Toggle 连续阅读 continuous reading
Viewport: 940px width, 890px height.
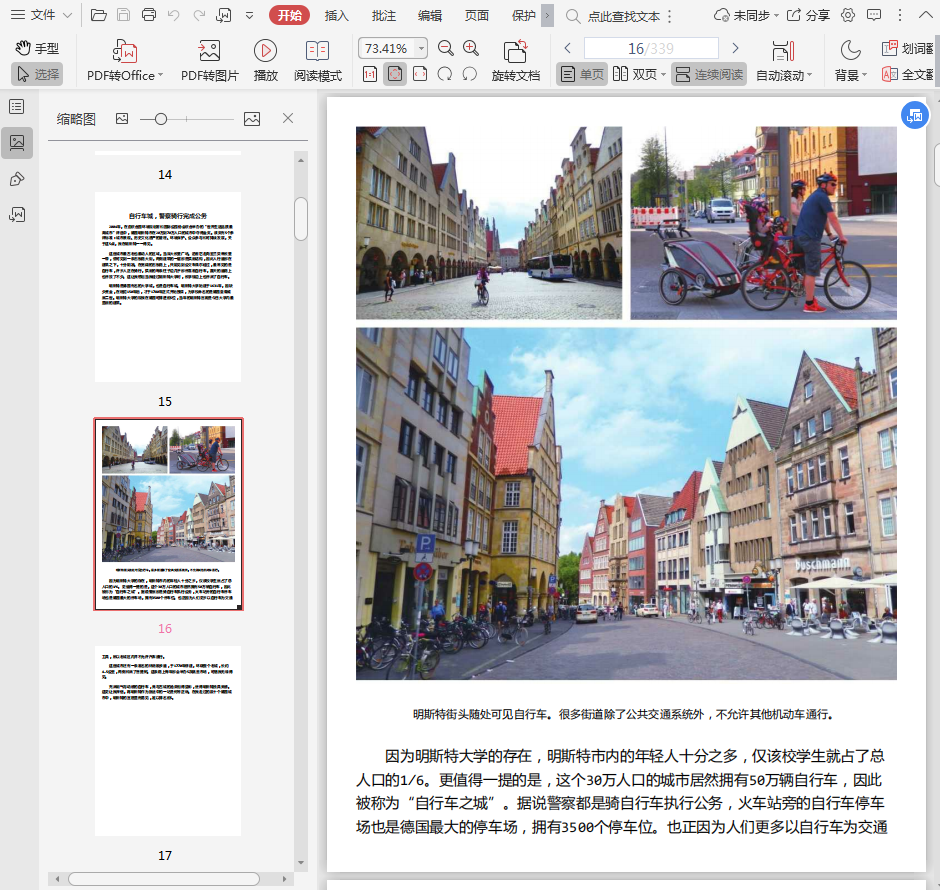point(709,74)
